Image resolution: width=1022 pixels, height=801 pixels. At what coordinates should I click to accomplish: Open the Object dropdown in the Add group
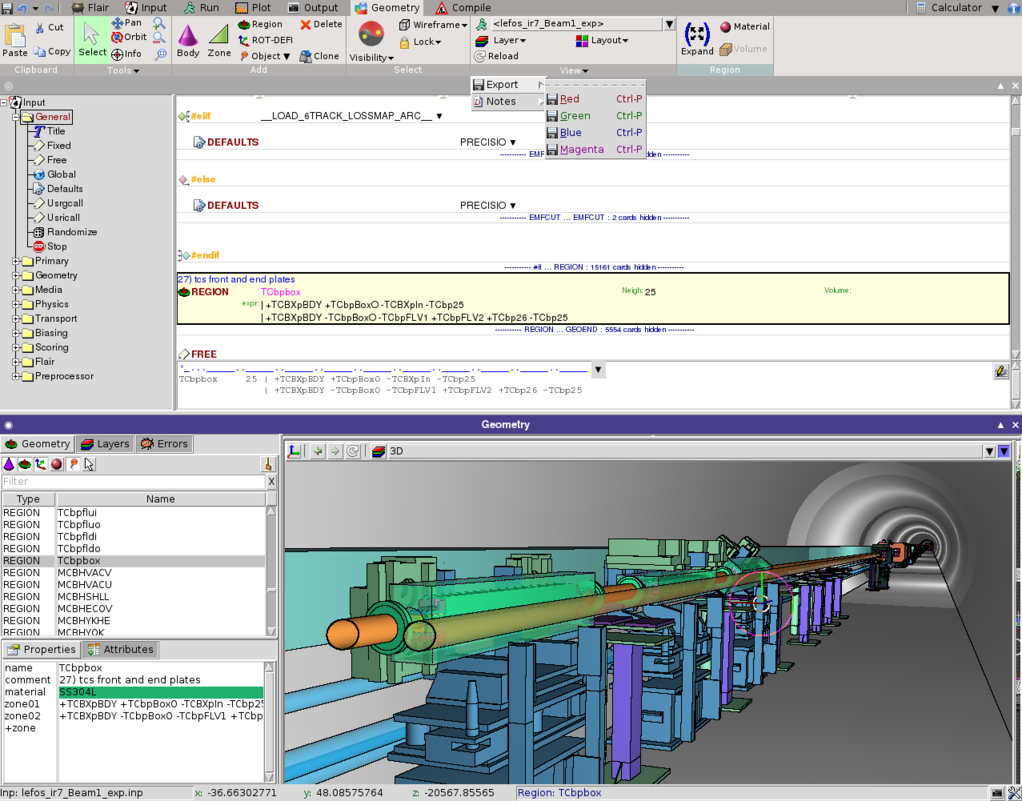coord(265,56)
